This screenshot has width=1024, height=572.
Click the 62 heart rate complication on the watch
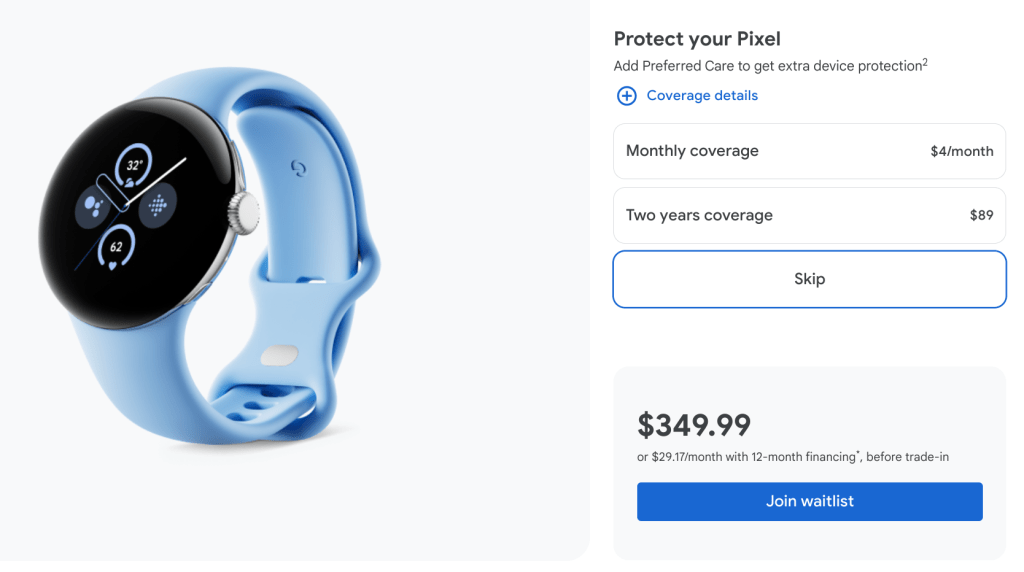[x=116, y=247]
